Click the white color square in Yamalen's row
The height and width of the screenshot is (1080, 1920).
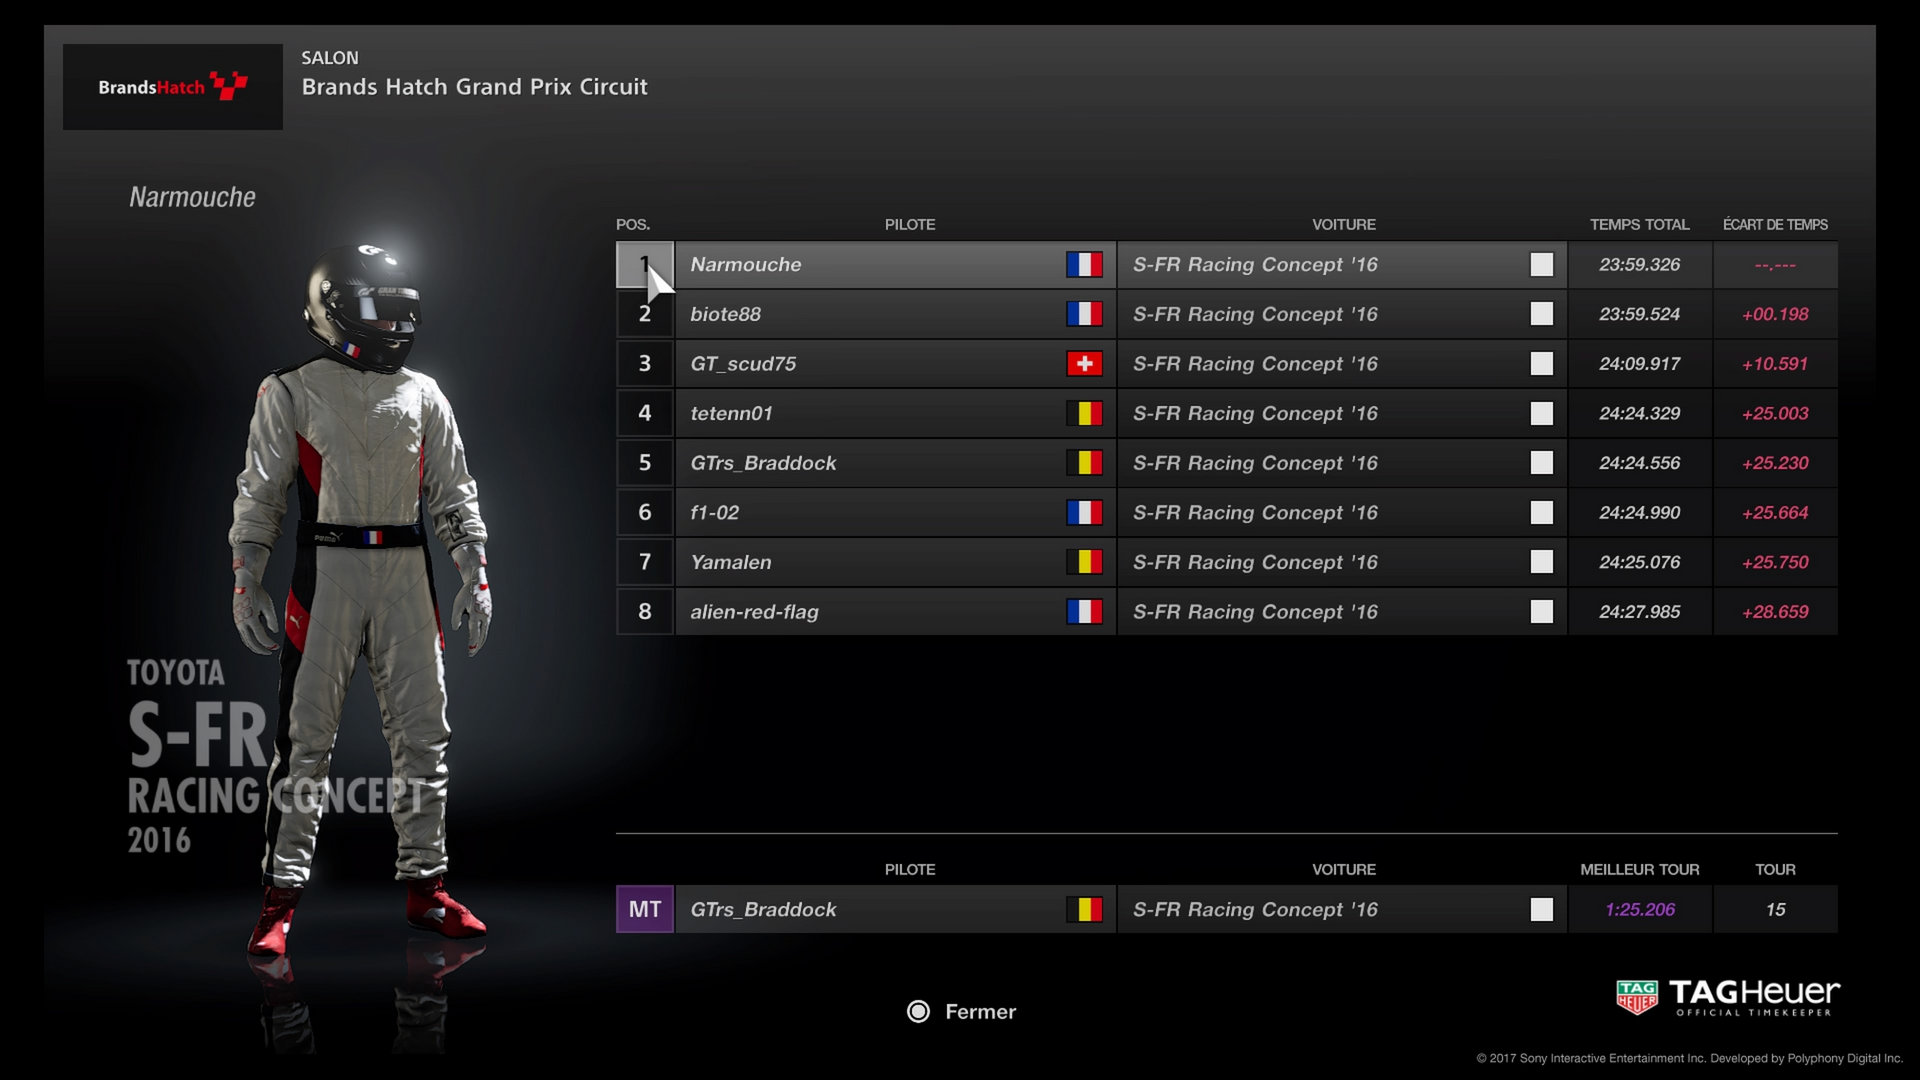point(1542,562)
